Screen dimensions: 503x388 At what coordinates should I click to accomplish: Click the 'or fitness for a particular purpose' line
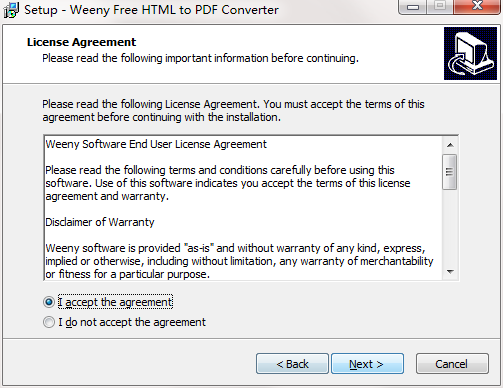coord(128,274)
